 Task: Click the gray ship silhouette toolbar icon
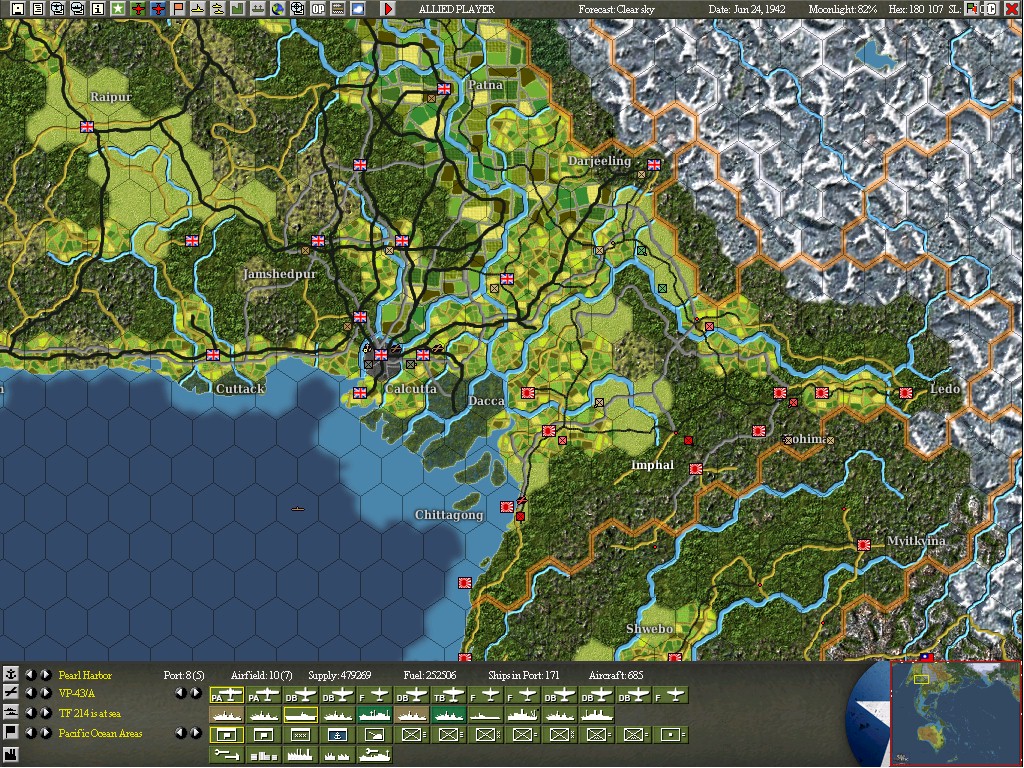(x=257, y=8)
